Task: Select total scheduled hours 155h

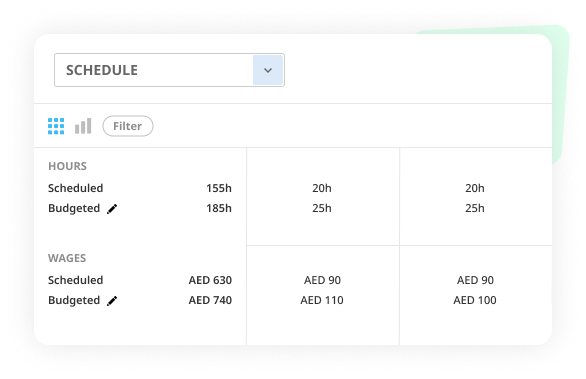Action: click(x=219, y=188)
